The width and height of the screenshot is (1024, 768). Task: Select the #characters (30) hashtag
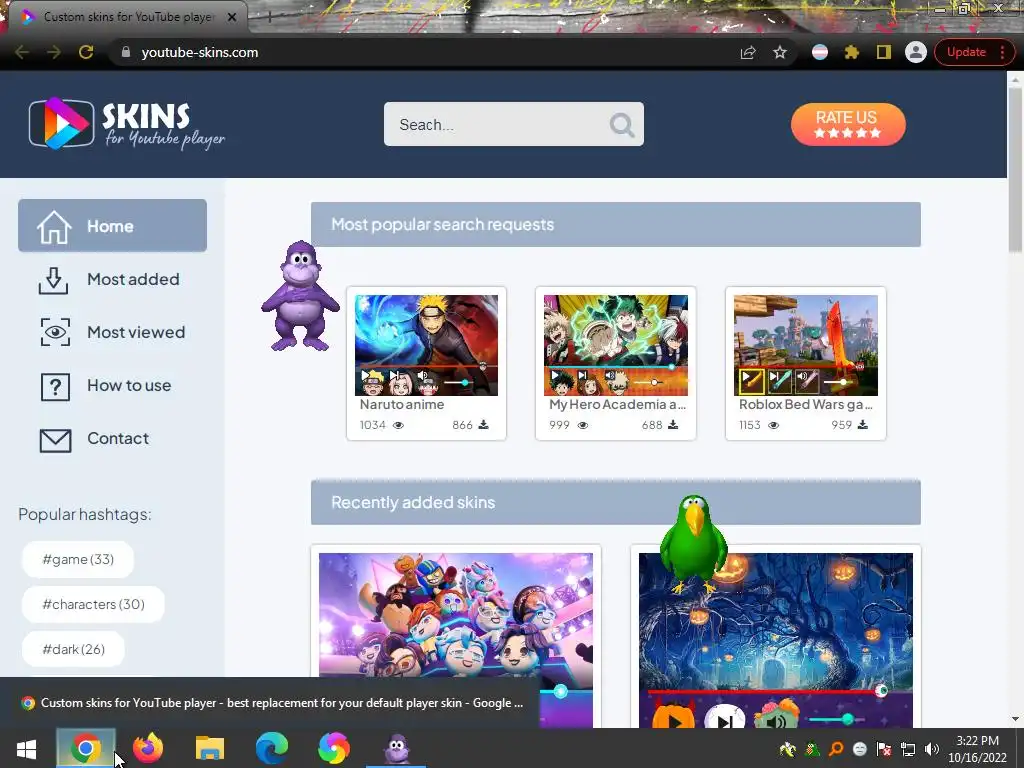[93, 604]
